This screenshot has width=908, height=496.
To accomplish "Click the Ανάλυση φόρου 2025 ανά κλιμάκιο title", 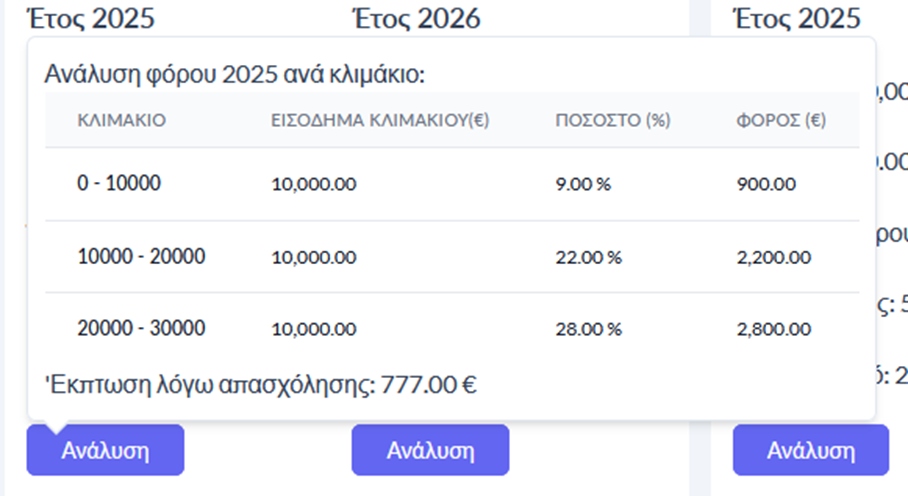I will pos(236,75).
